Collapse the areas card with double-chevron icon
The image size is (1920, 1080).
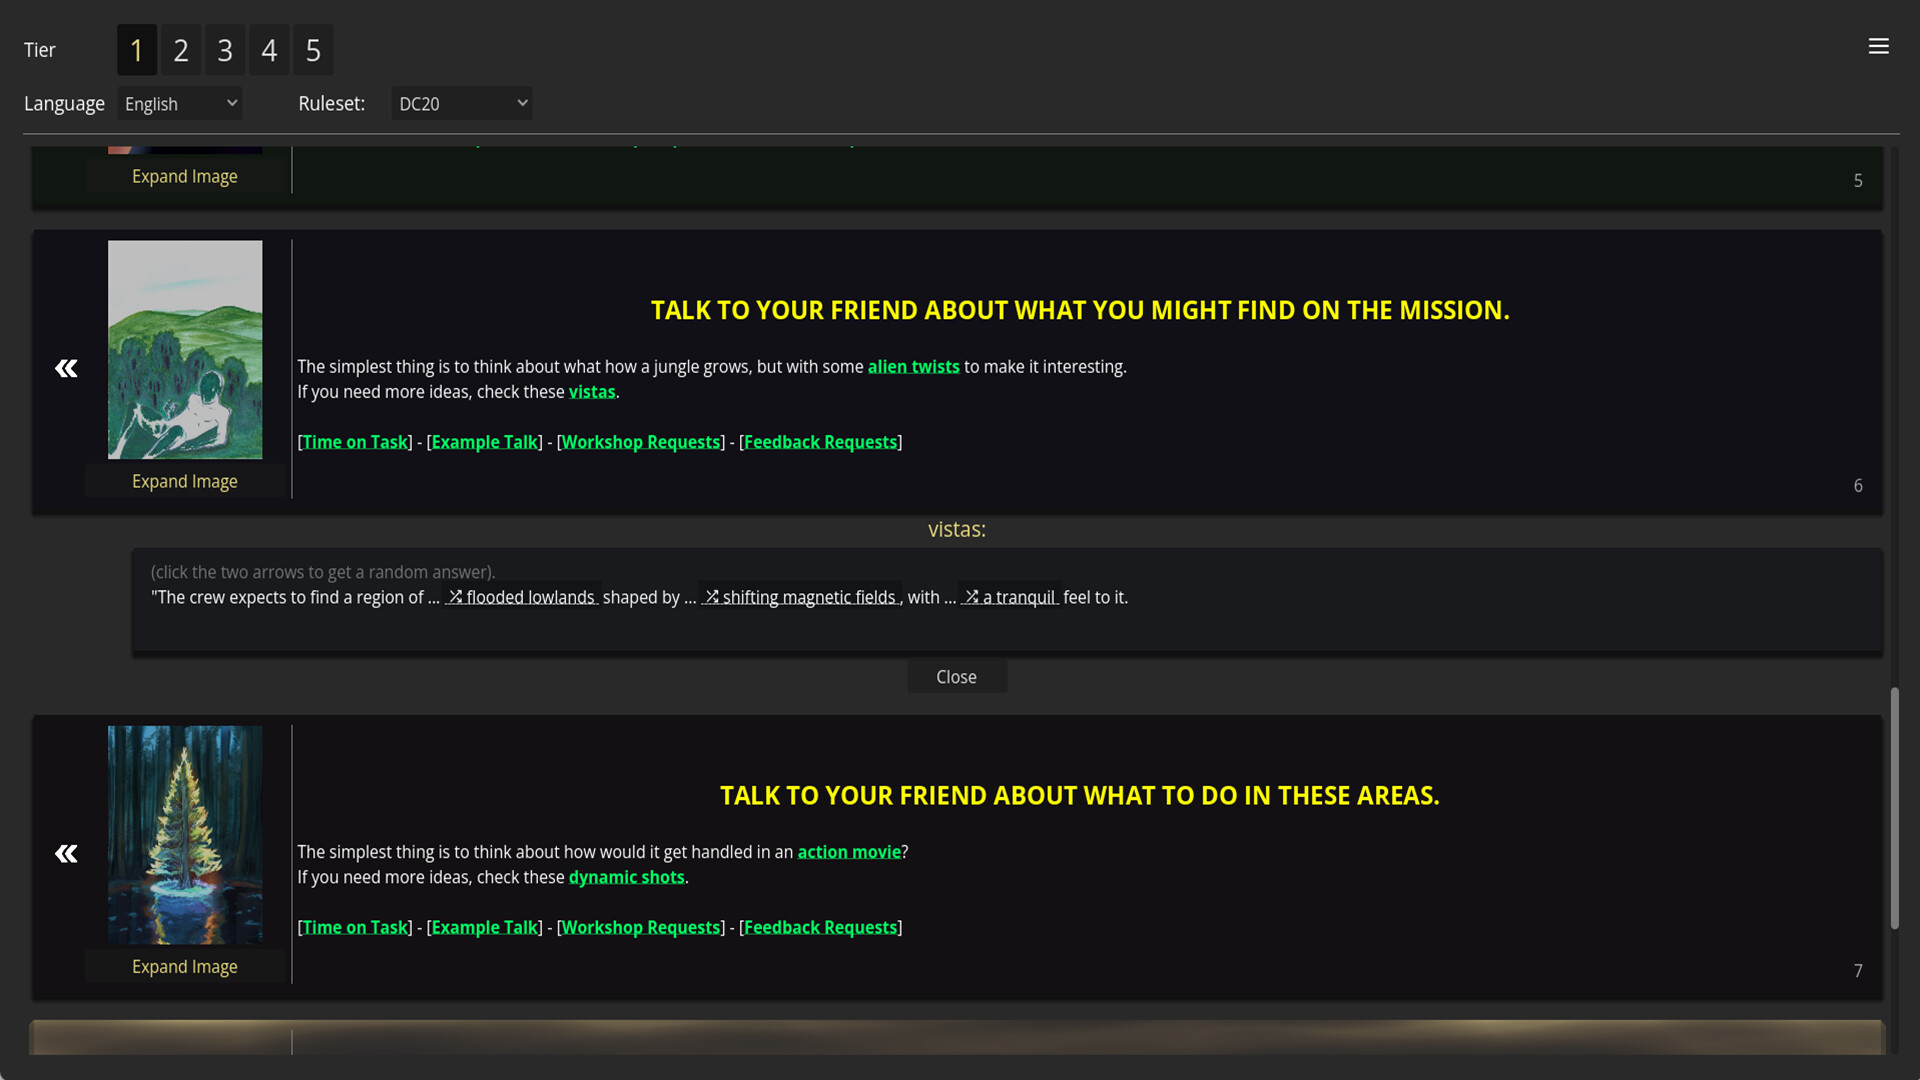coord(66,854)
